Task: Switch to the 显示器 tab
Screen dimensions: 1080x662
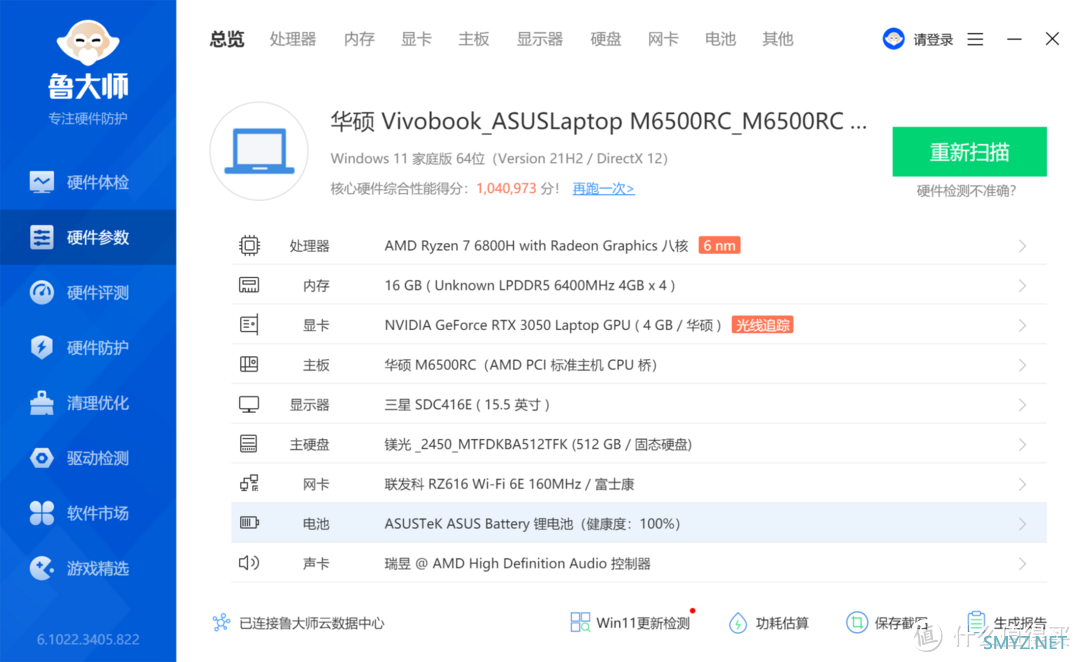Action: click(540, 39)
